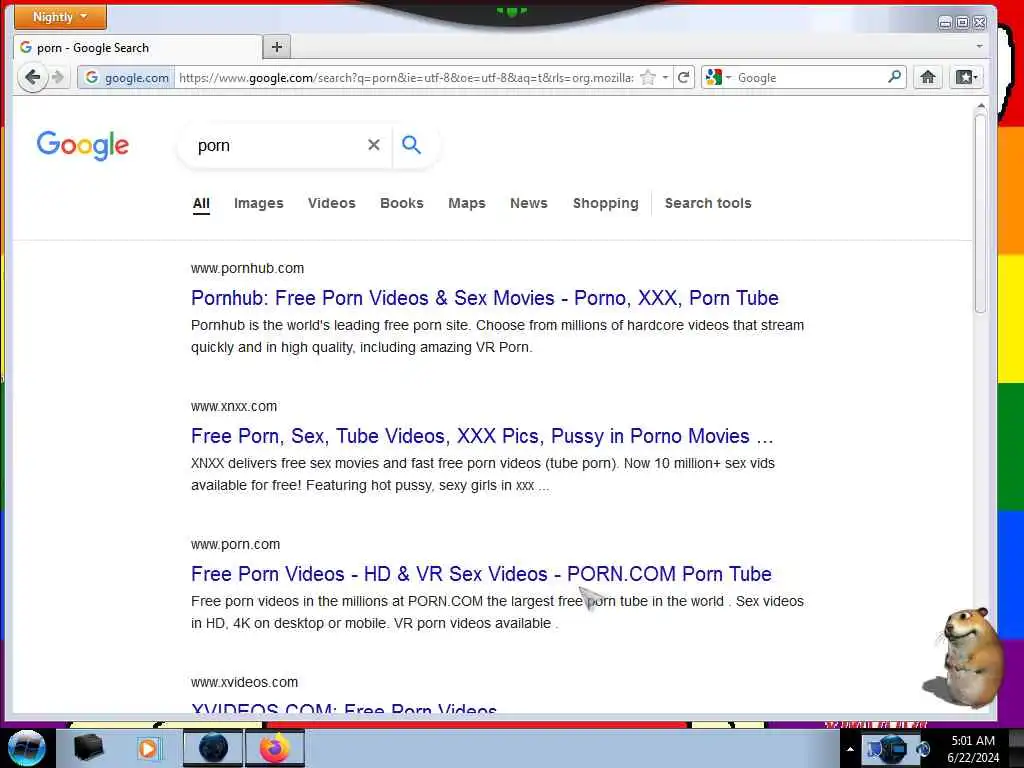The height and width of the screenshot is (768, 1024).
Task: Go back with the browser back arrow
Action: pos(32,78)
